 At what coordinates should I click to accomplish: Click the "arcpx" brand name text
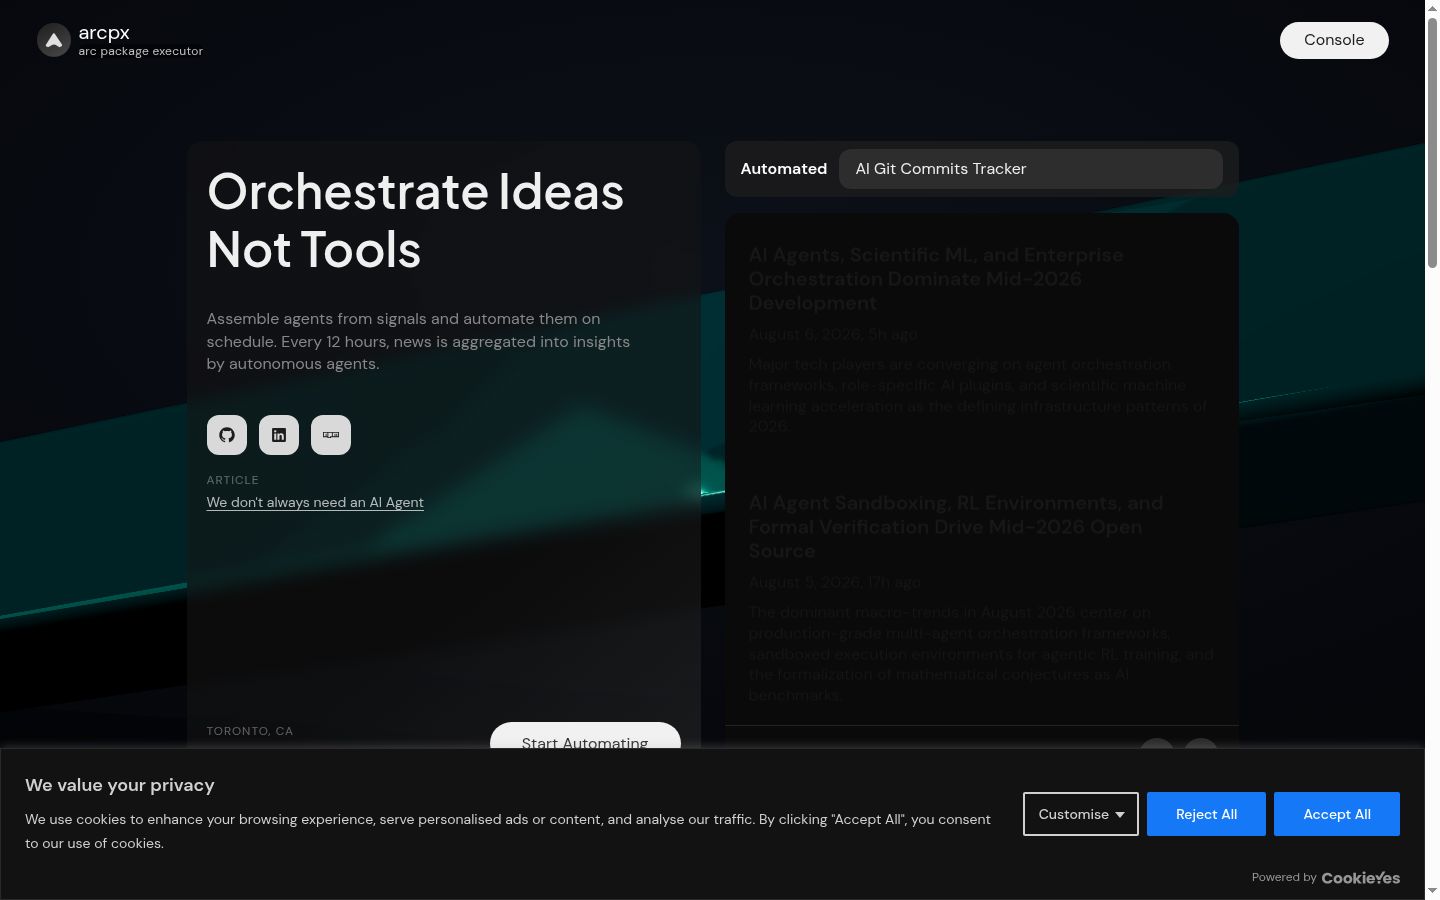[x=104, y=33]
